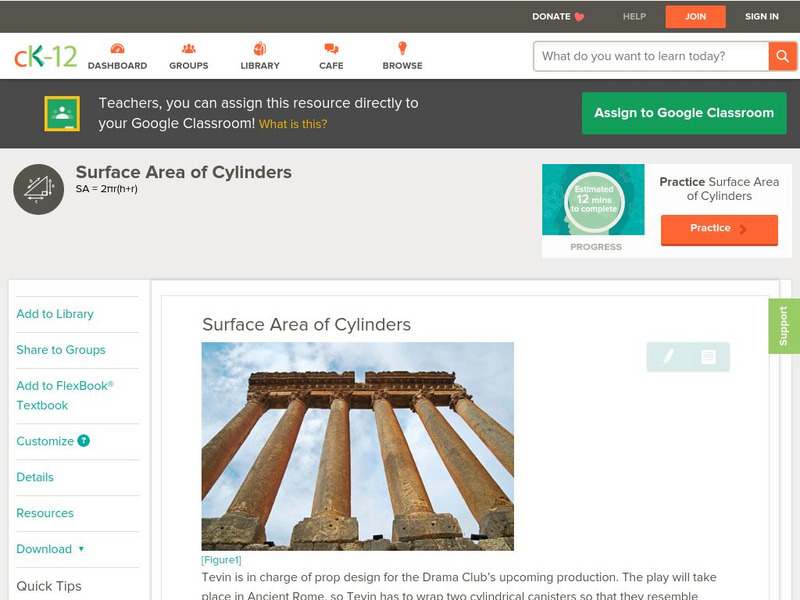Viewport: 800px width, 600px height.
Task: Open the Cafe chat bubbles icon
Action: click(331, 49)
